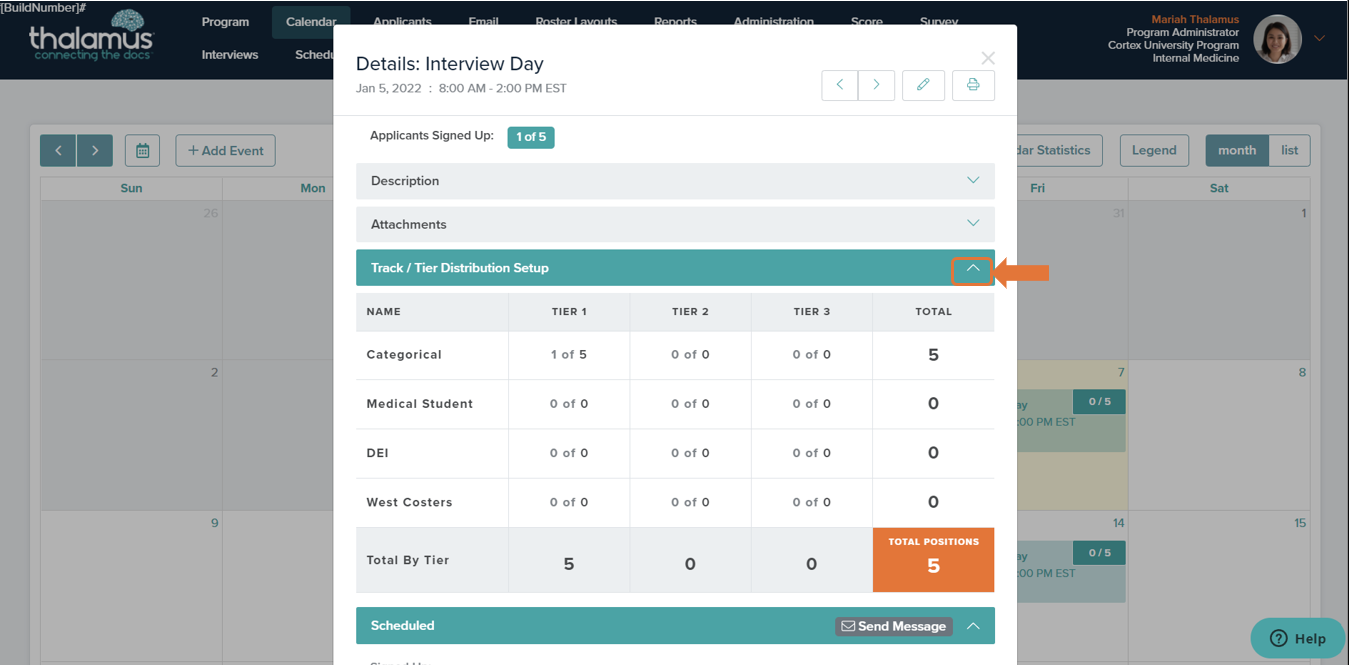This screenshot has height=665, width=1349.
Task: Click the 'Mariah Thalamus' user name
Action: pyautogui.click(x=1195, y=20)
